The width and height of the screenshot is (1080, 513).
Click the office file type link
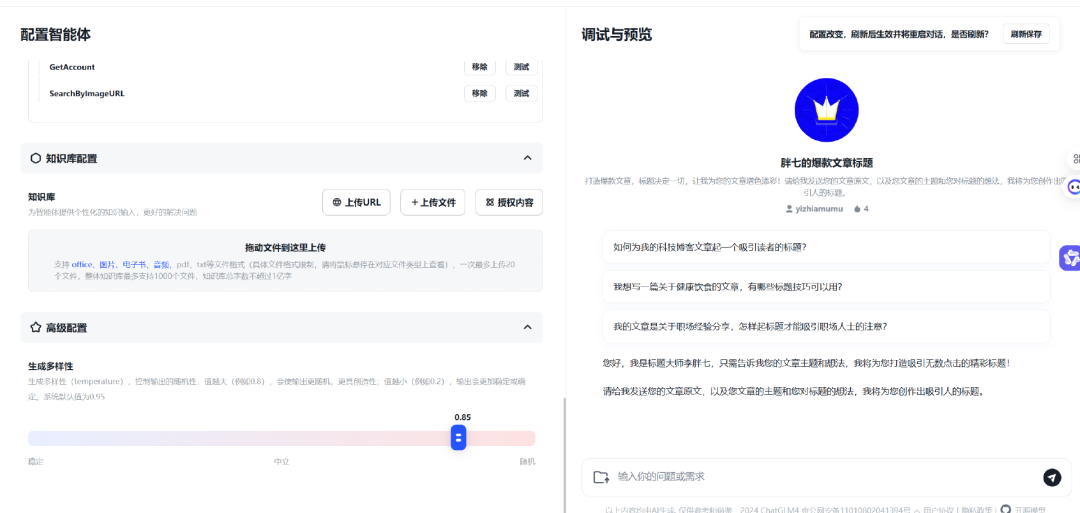[x=83, y=264]
